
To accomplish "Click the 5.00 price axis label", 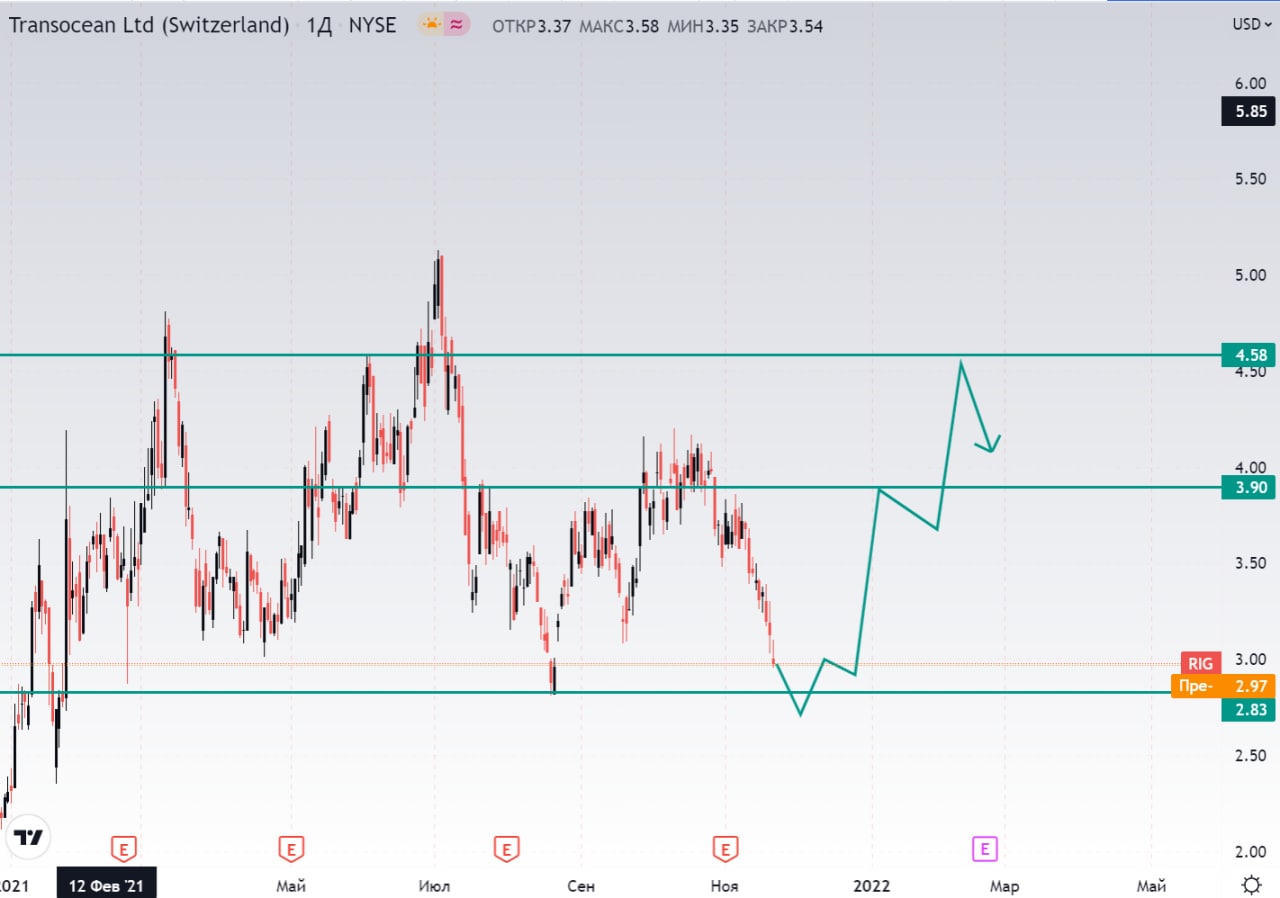I will [x=1250, y=275].
